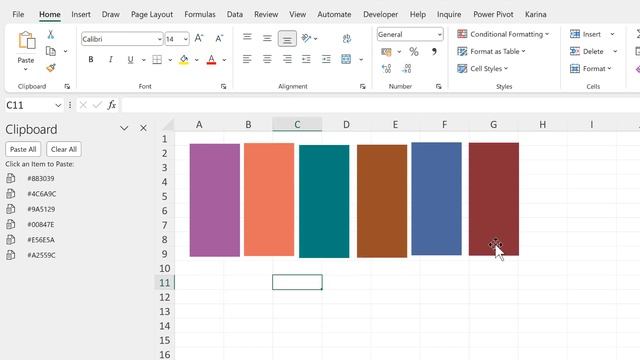Toggle Underline formatting
640x360 pixels.
[130, 60]
